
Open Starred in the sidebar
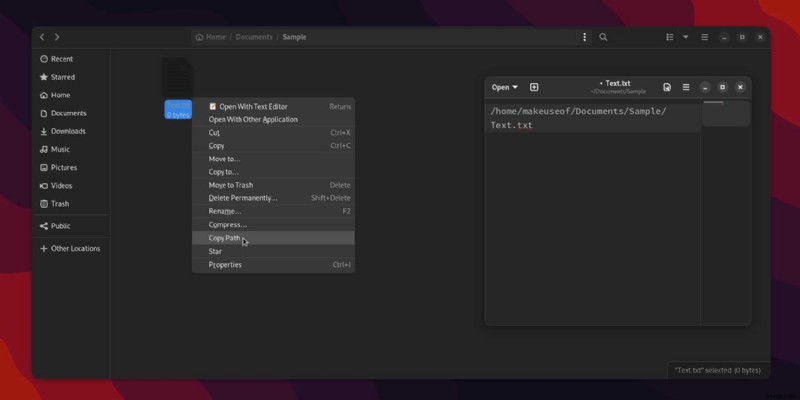(x=71, y=77)
